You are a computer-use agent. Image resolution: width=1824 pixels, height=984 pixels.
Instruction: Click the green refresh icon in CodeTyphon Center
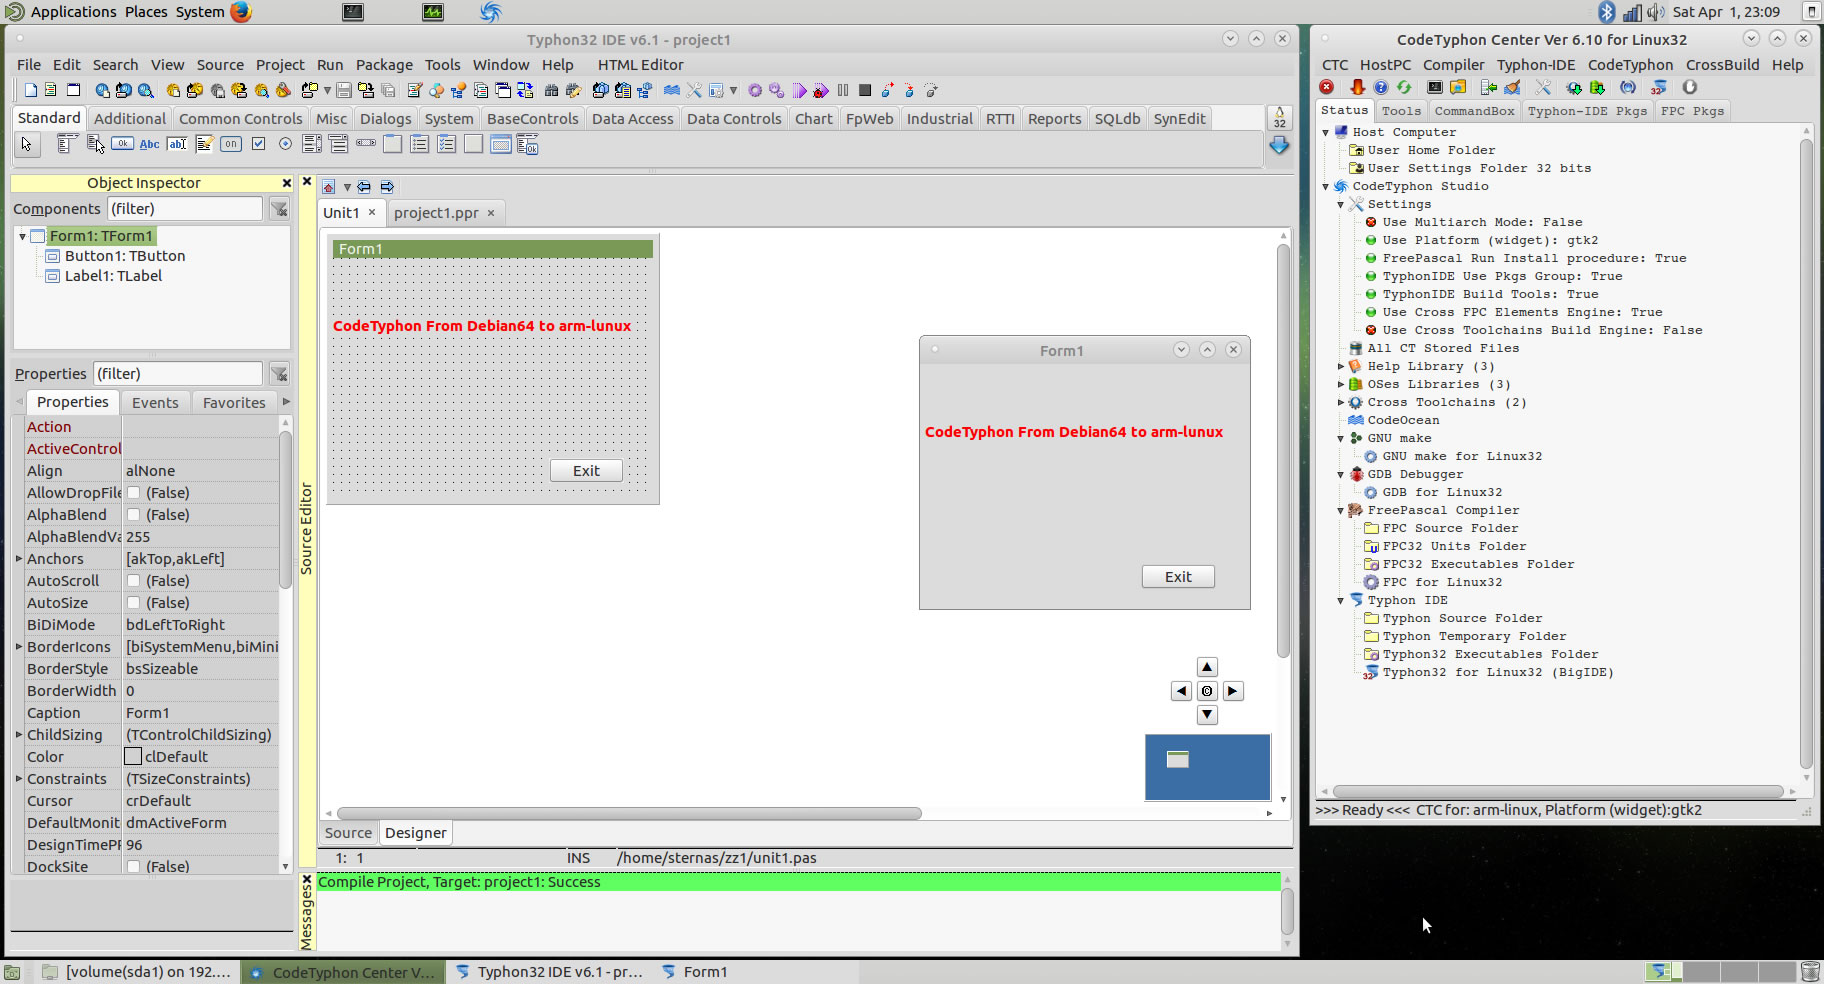tap(1404, 87)
